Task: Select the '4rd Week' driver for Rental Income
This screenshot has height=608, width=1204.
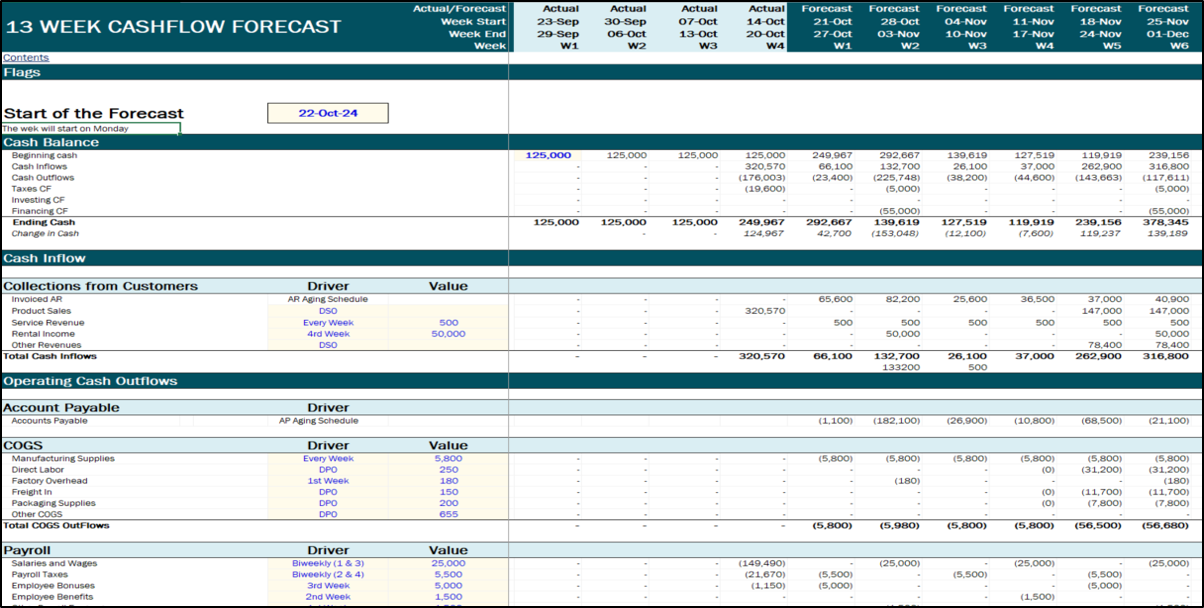Action: [x=328, y=334]
